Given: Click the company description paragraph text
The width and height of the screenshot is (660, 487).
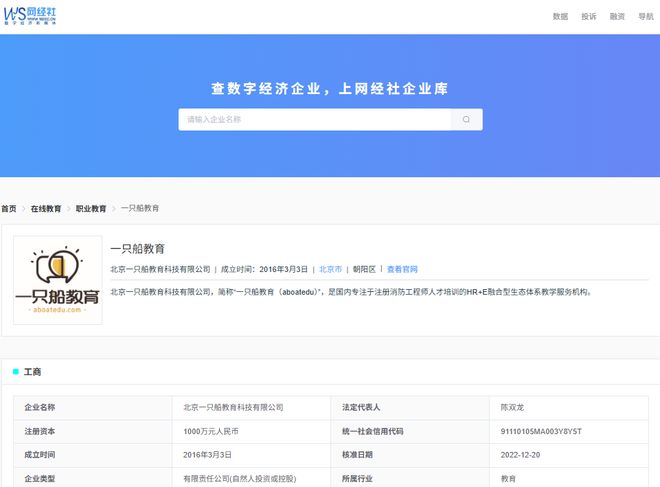Looking at the screenshot, I should tap(351, 292).
